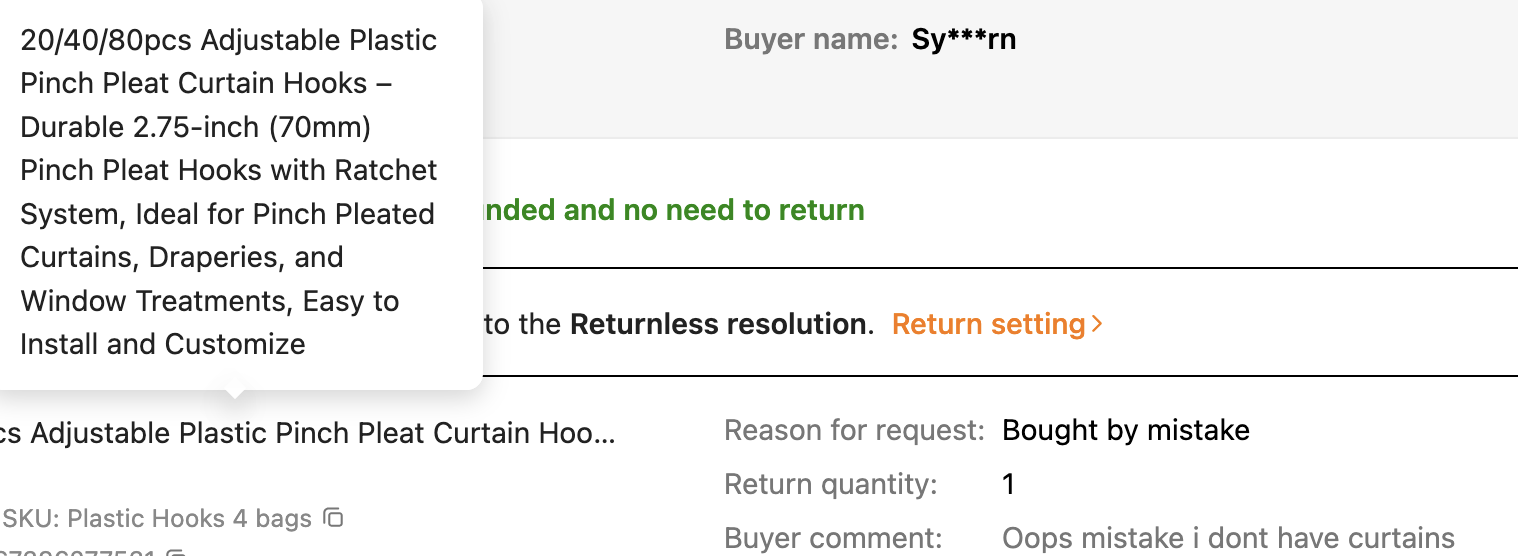Select the Bought by mistake reason text
This screenshot has width=1518, height=556.
1126,431
